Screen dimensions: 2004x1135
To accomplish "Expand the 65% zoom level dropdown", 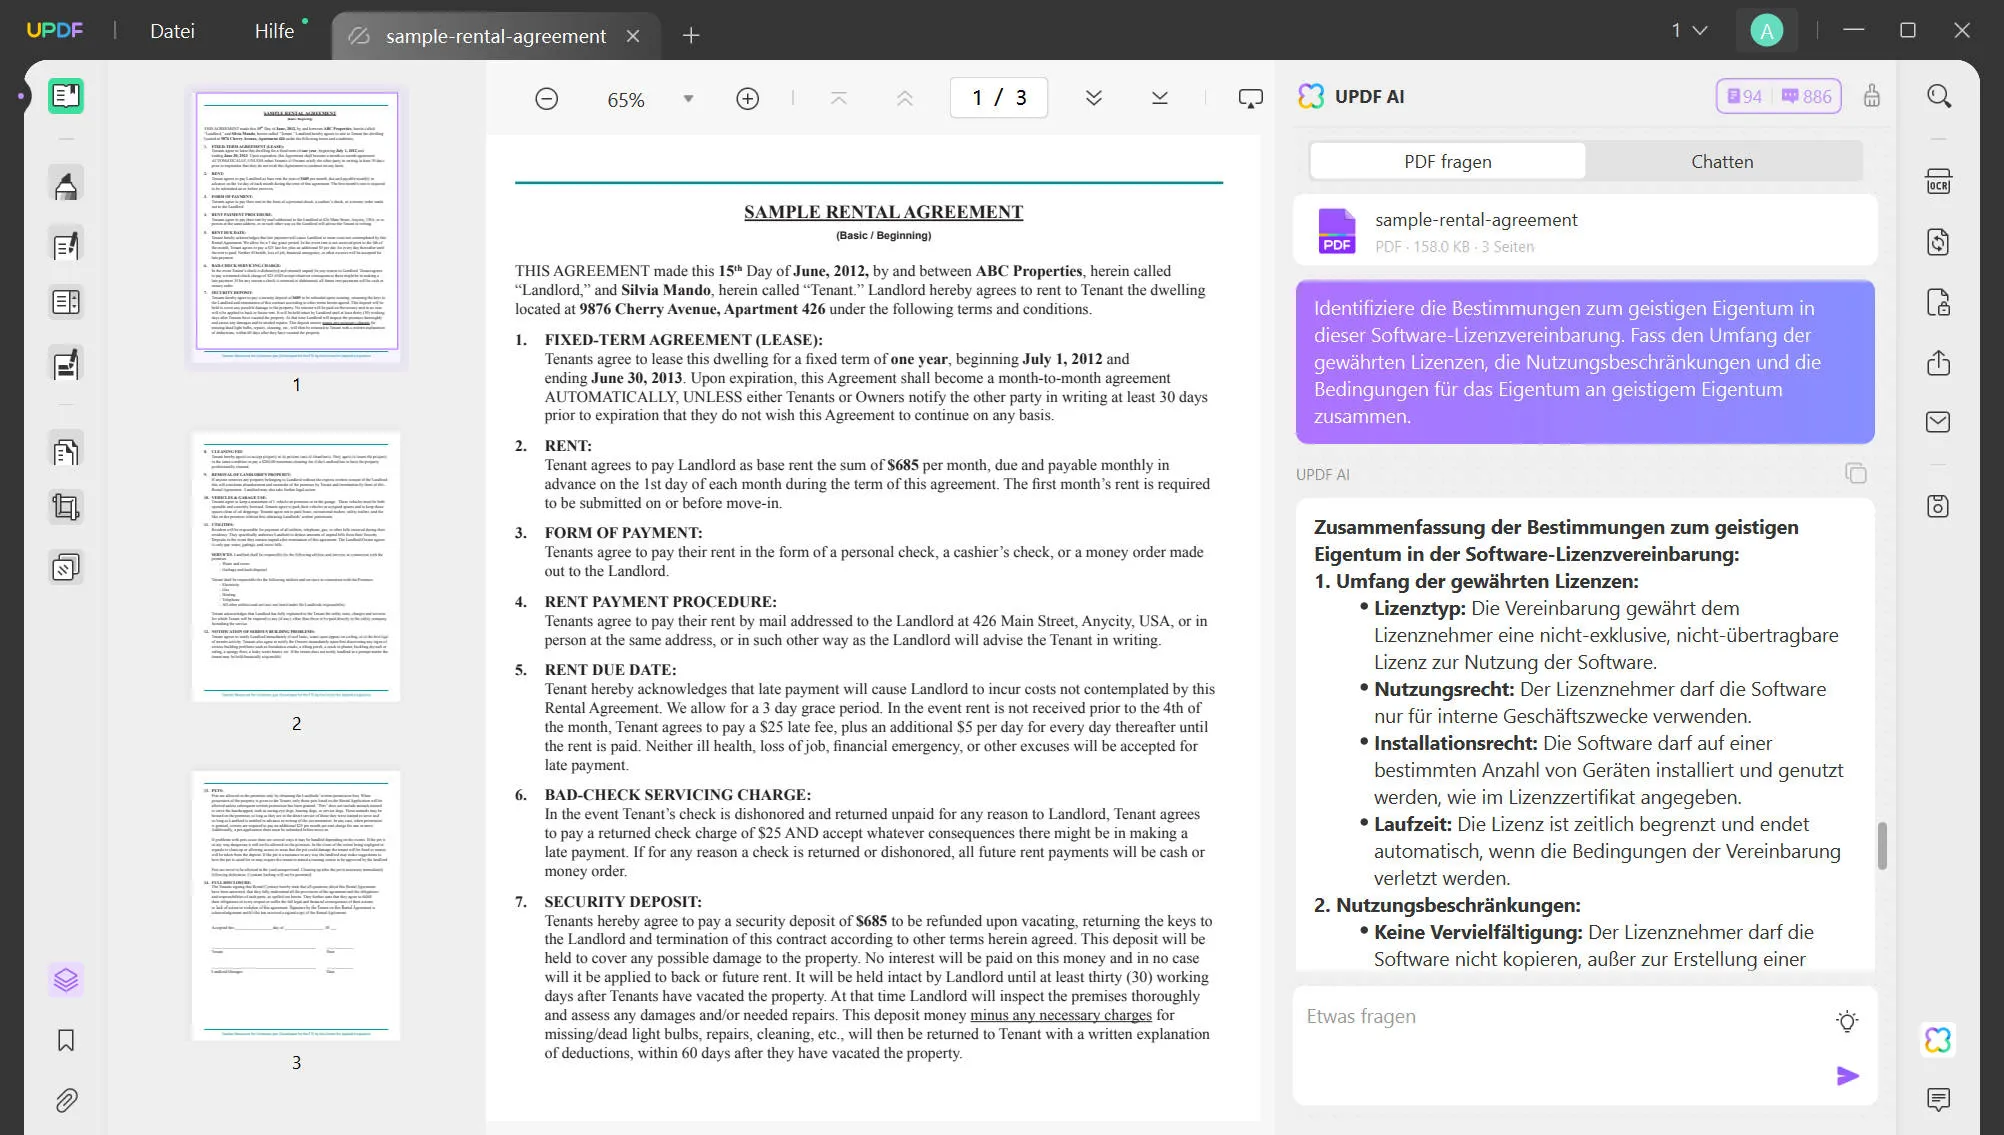I will [688, 99].
